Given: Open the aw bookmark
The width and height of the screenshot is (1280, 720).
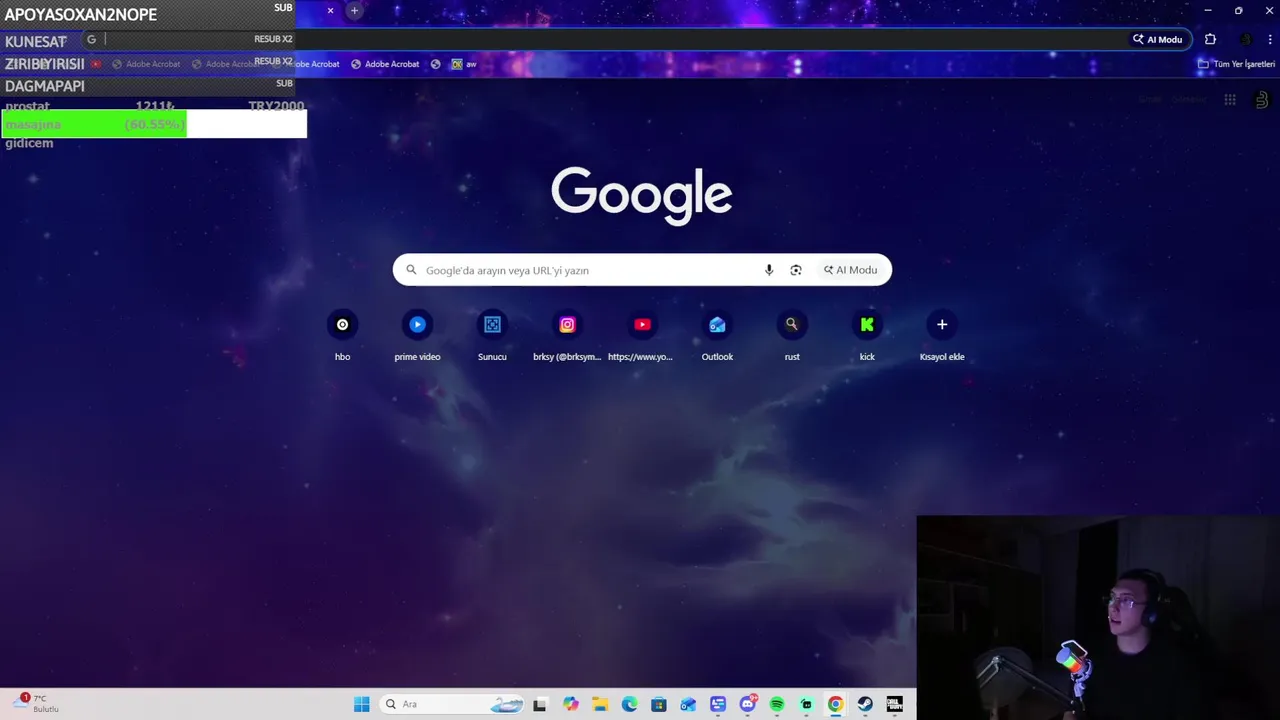Looking at the screenshot, I should tap(465, 64).
